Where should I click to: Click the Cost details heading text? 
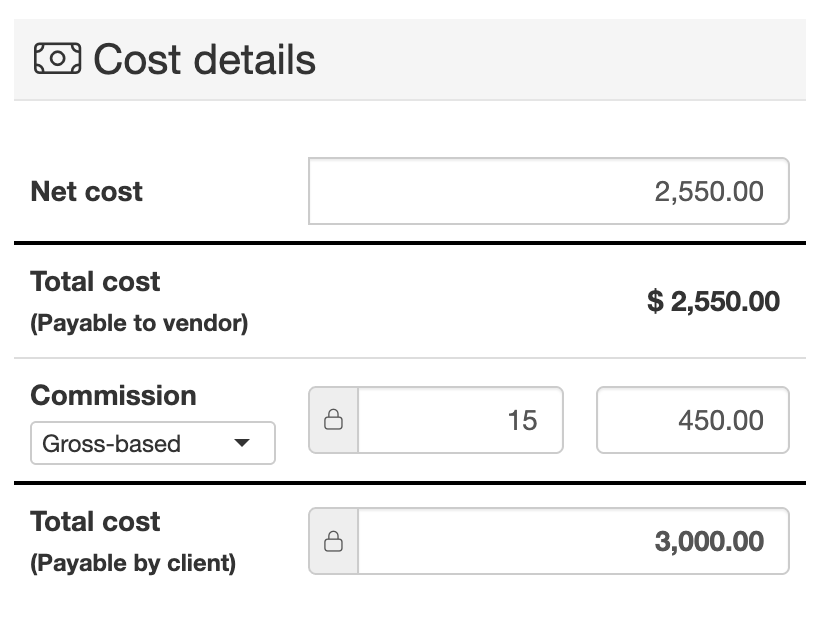(x=204, y=59)
